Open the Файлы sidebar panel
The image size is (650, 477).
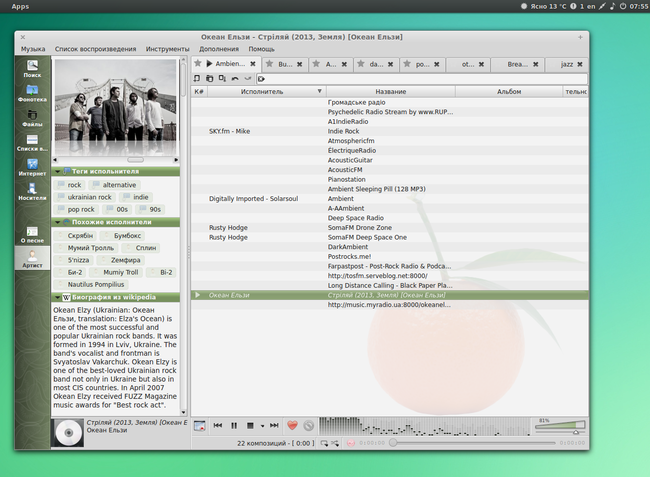(32, 117)
